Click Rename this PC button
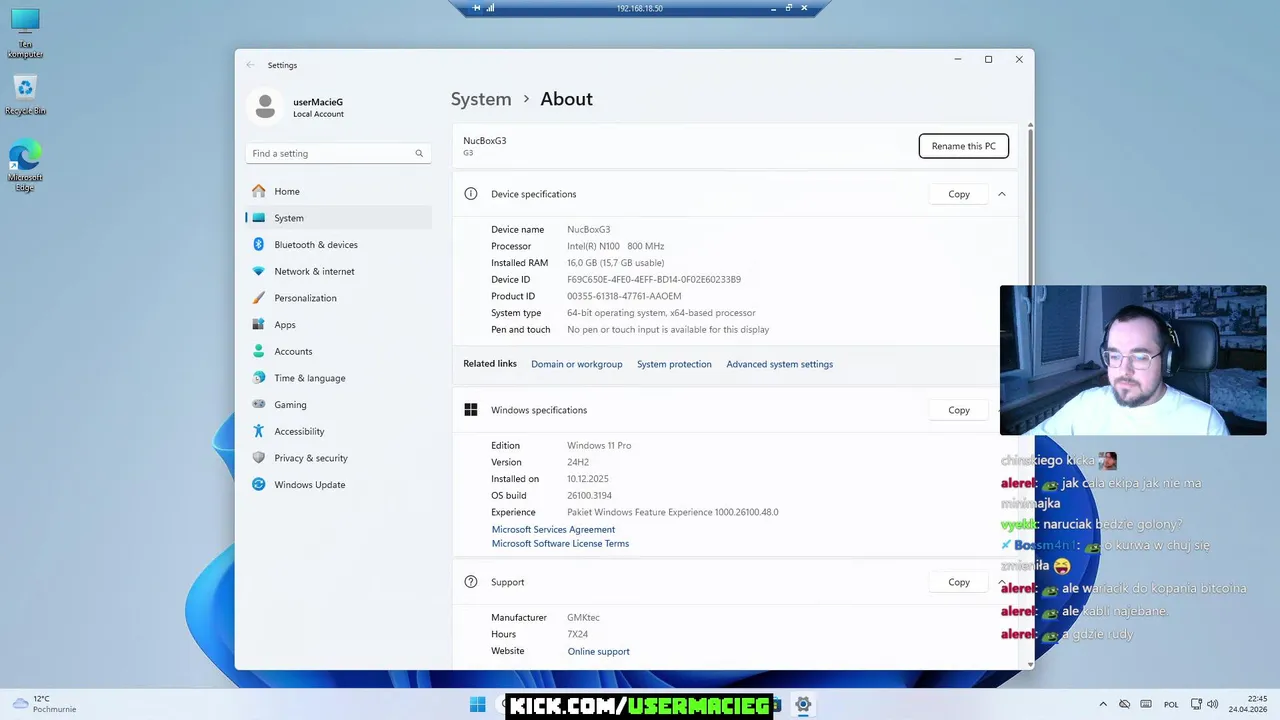The width and height of the screenshot is (1280, 720). coord(964,146)
